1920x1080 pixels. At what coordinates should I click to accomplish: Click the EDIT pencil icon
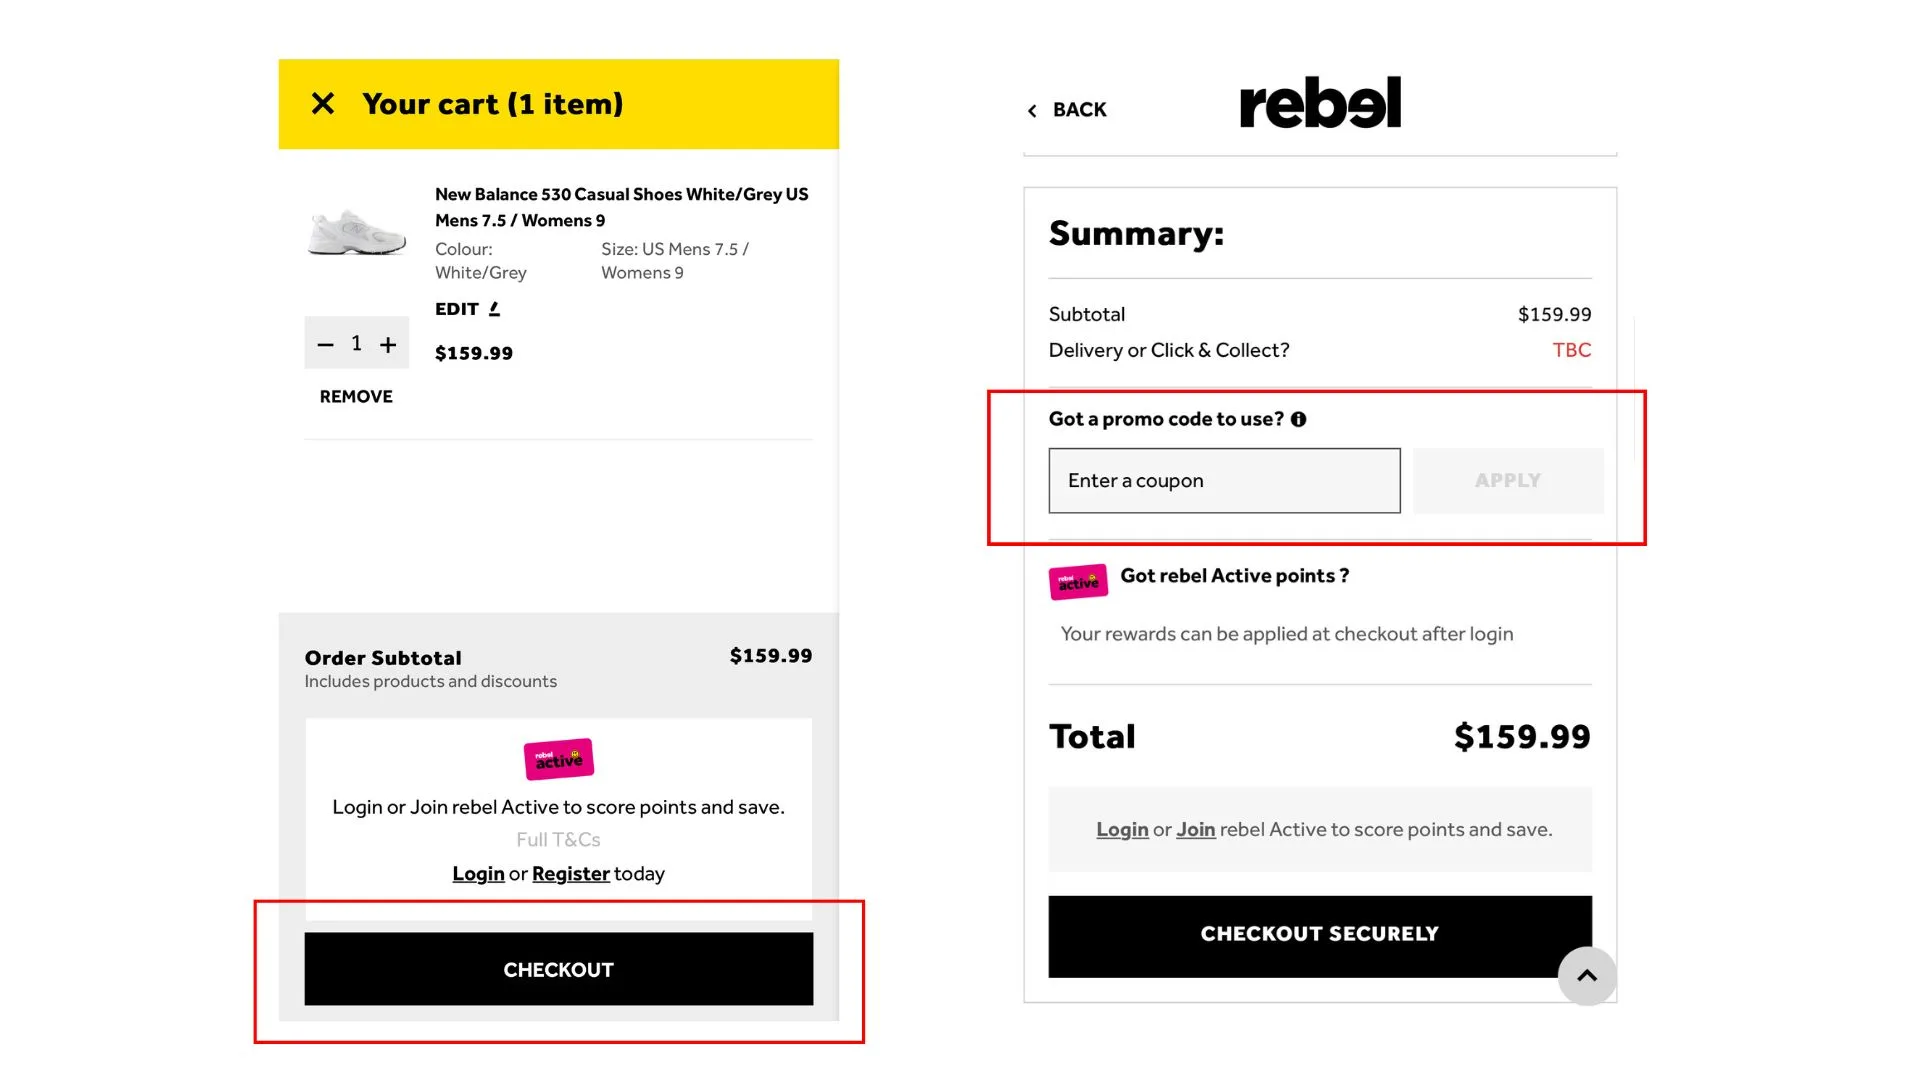495,308
